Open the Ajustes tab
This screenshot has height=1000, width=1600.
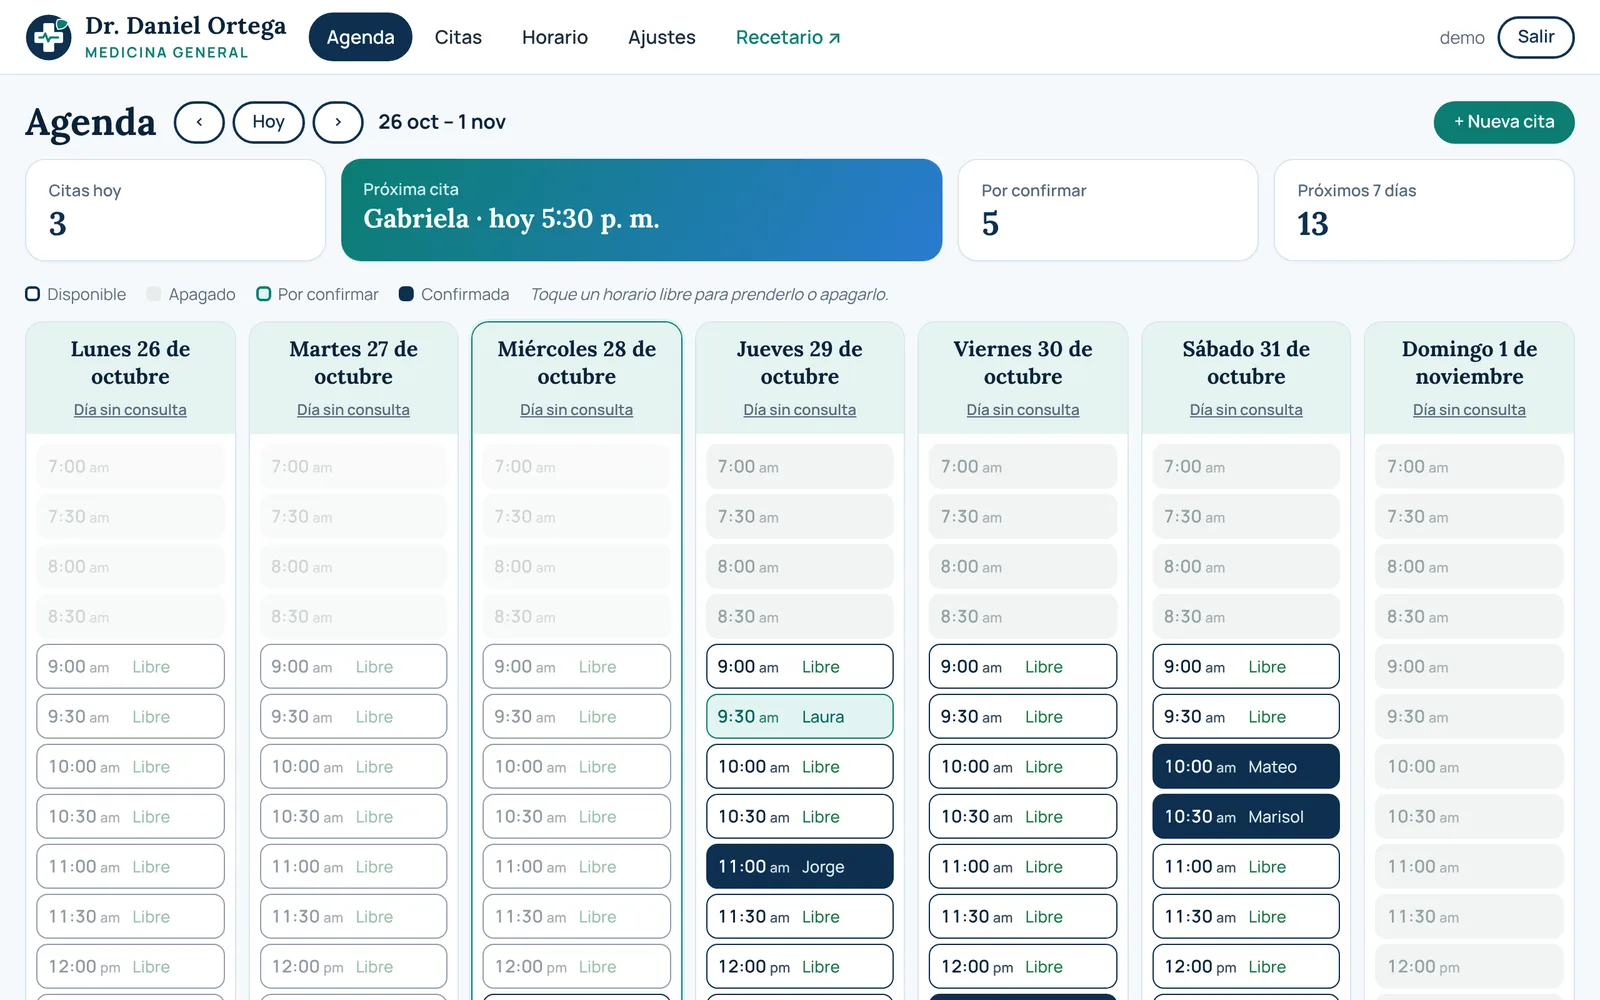(662, 37)
